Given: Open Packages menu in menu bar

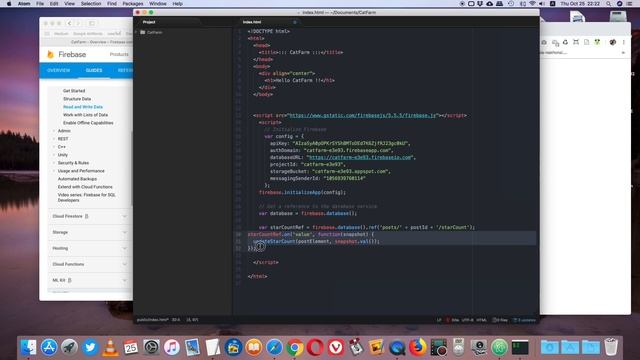Looking at the screenshot, I should click(133, 4).
